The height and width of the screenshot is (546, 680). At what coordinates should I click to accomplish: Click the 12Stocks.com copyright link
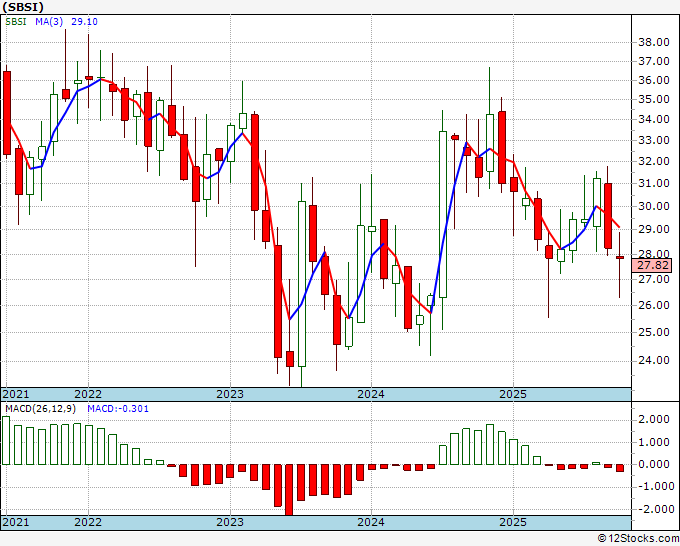[x=639, y=539]
